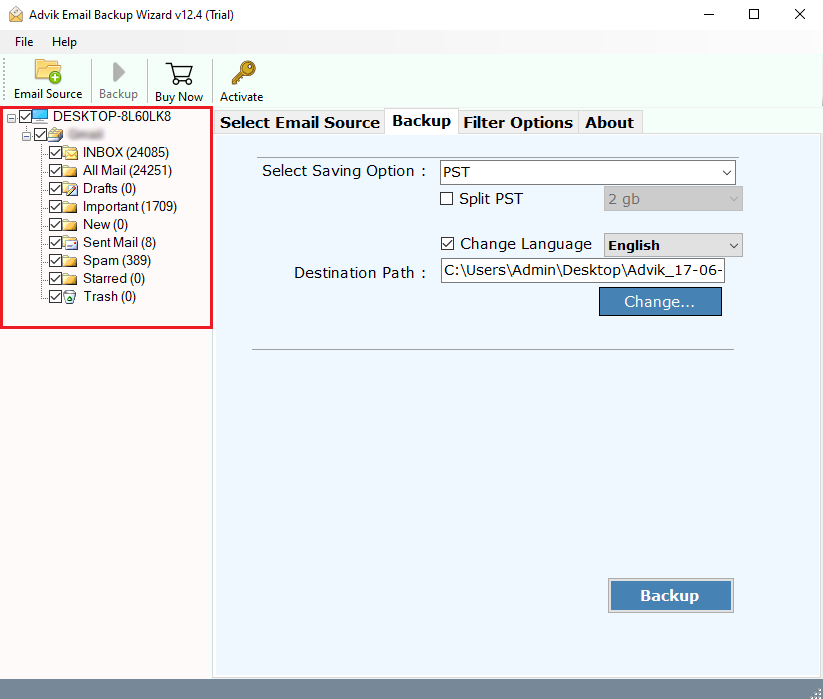This screenshot has width=823, height=699.
Task: Click the INBOX folder icon
Action: tap(70, 153)
